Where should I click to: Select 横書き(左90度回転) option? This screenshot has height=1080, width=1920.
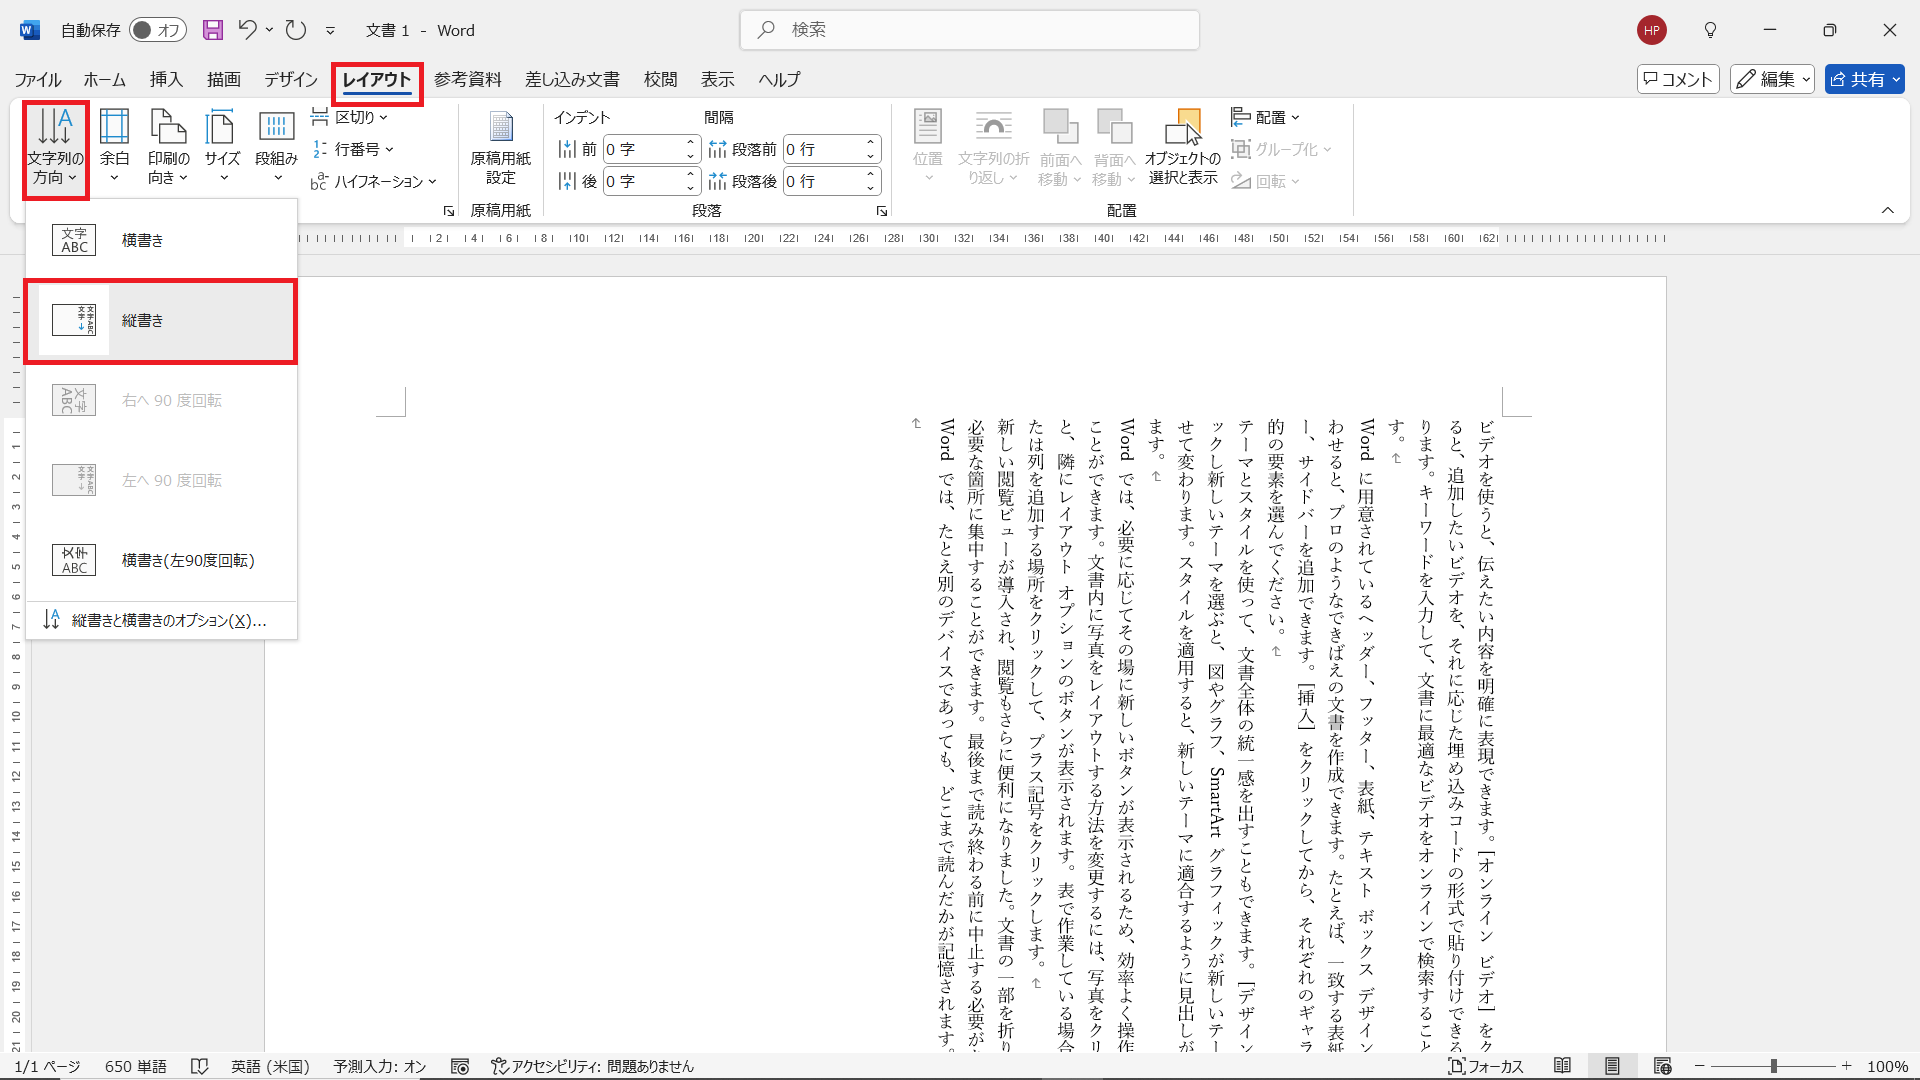[161, 560]
